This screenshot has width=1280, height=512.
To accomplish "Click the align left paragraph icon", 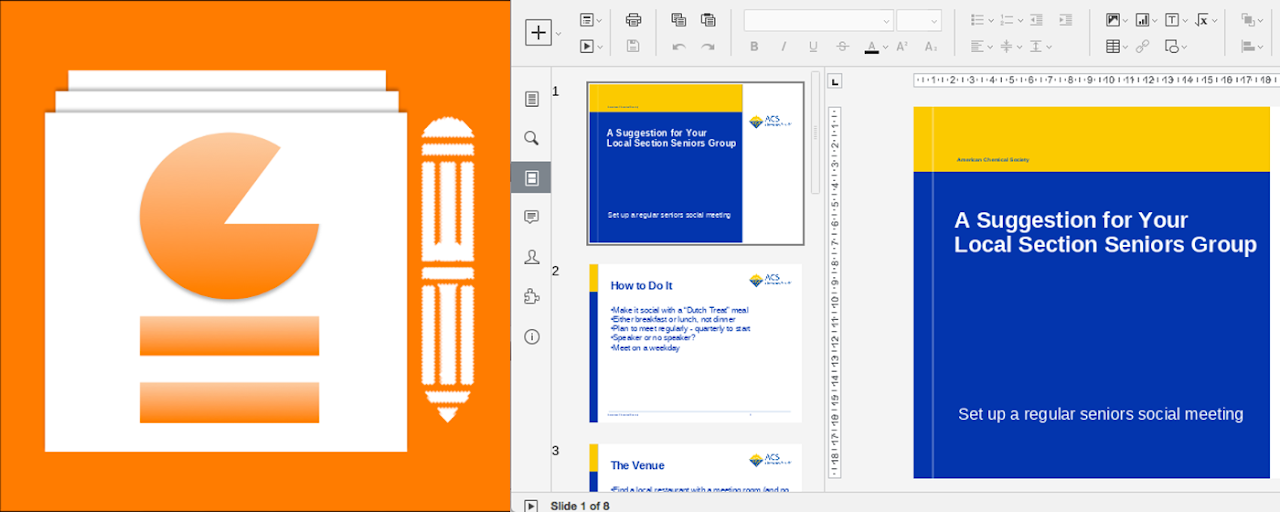I will click(977, 46).
